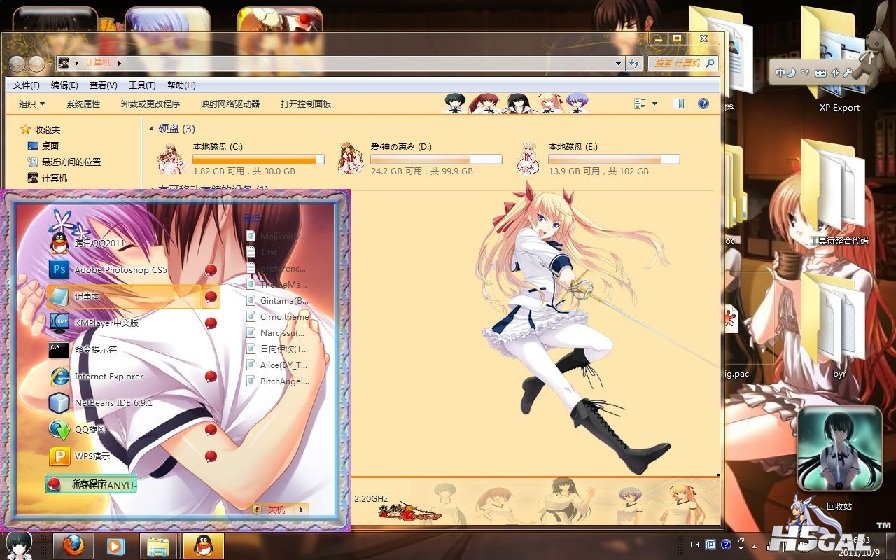The width and height of the screenshot is (896, 560).
Task: Collapse the Hard Disk Drives (3) group
Action: 151,129
